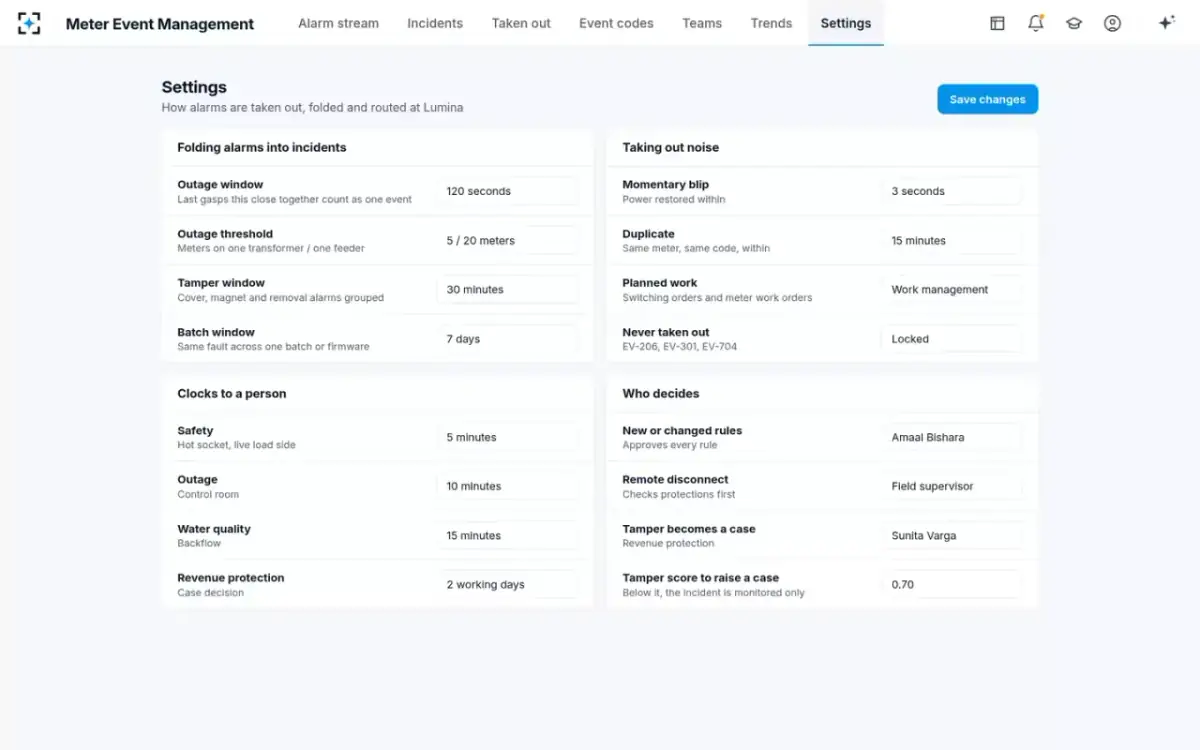This screenshot has height=750, width=1200.
Task: Open the New or changed rules Amaal Bishara field
Action: click(952, 437)
